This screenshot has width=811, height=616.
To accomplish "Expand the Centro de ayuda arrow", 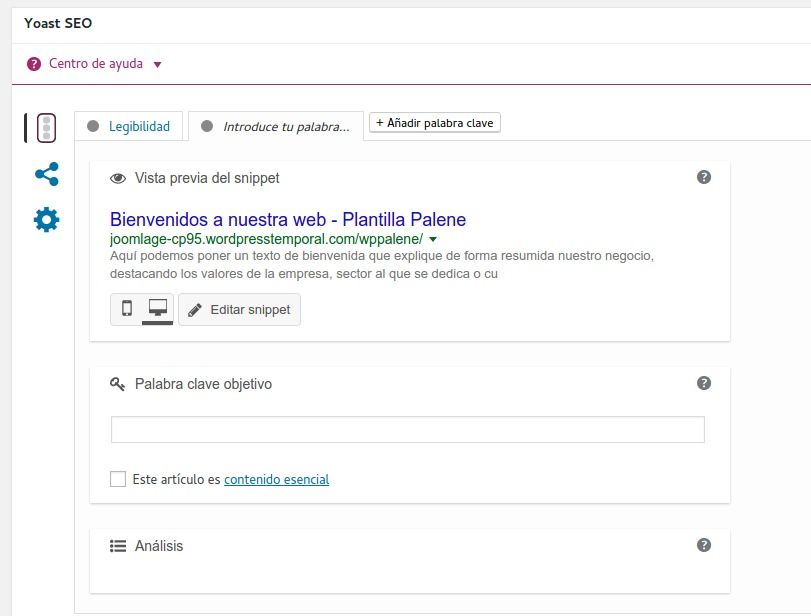I will tap(157, 65).
